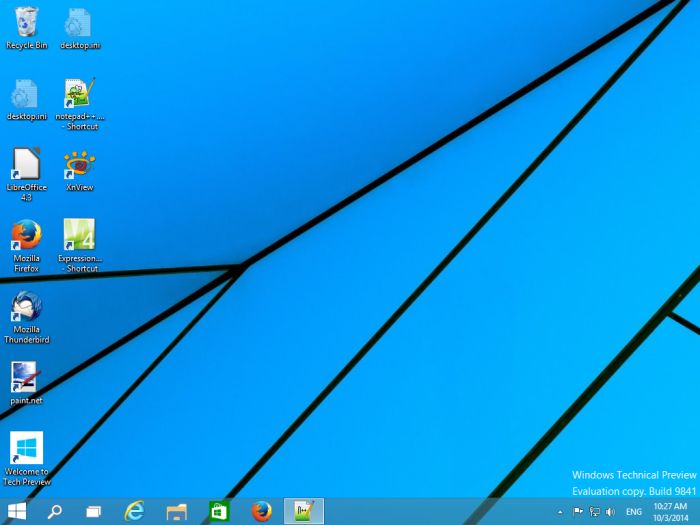Open Task View from the taskbar

(x=93, y=511)
